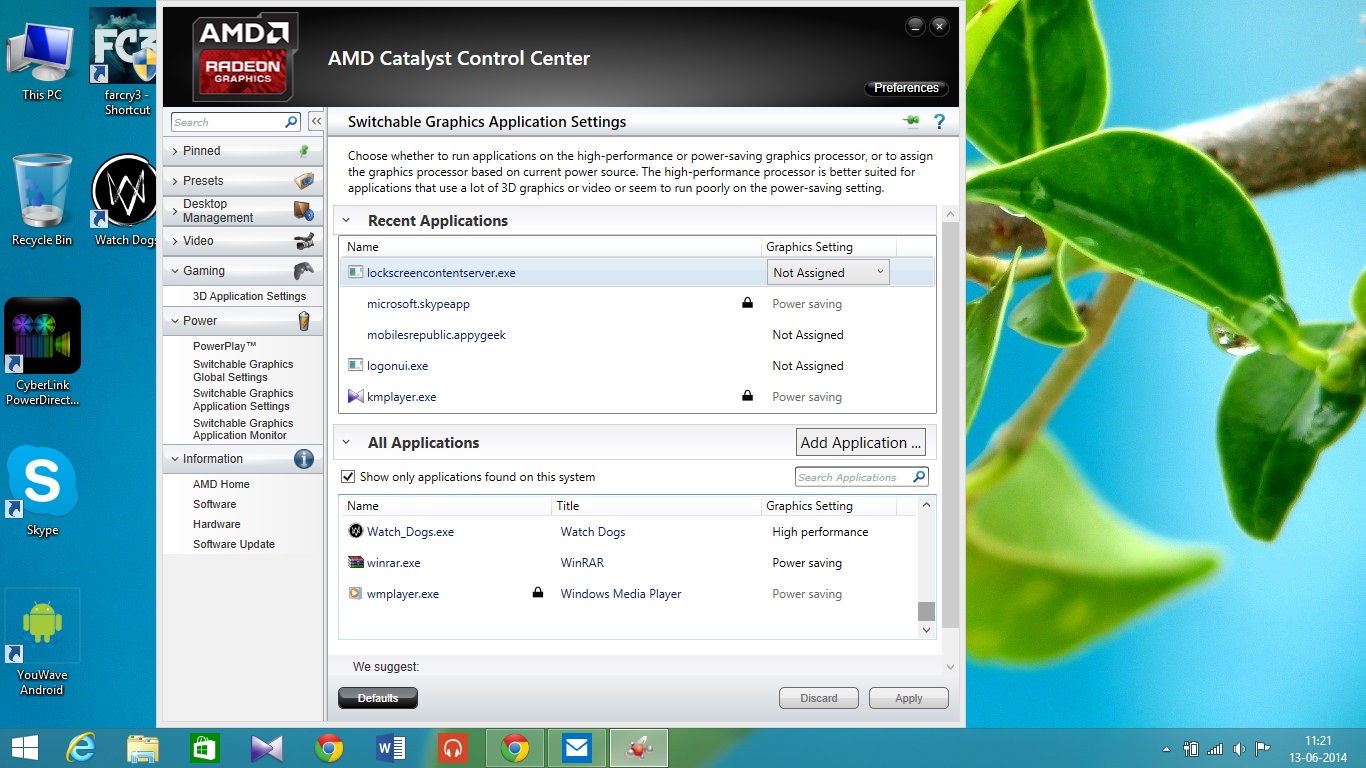Image resolution: width=1366 pixels, height=768 pixels.
Task: Click the green pin page icon
Action: click(x=911, y=122)
